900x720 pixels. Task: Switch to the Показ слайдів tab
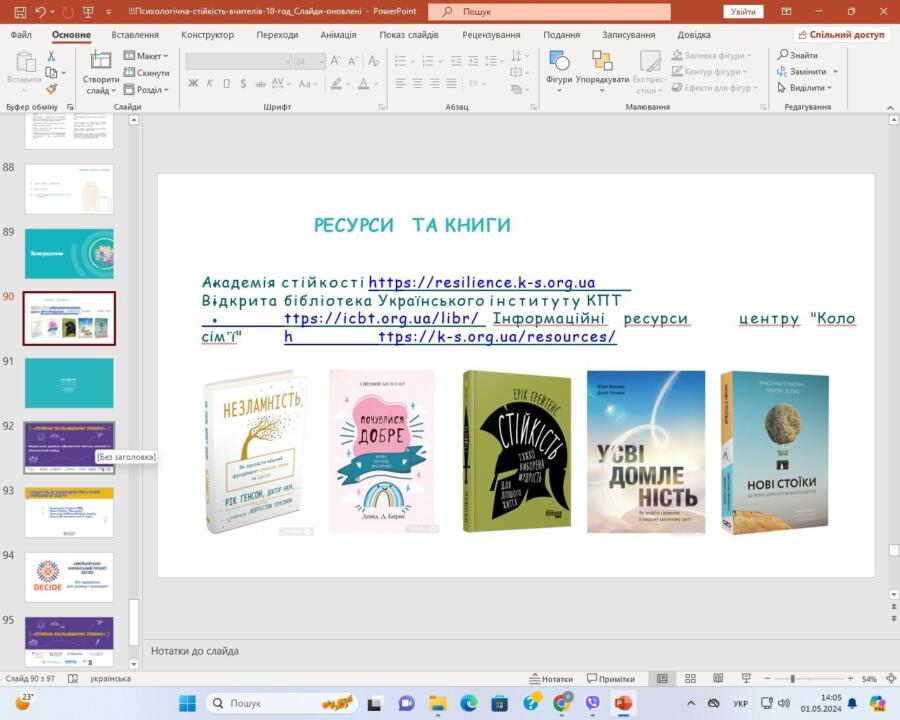(409, 34)
